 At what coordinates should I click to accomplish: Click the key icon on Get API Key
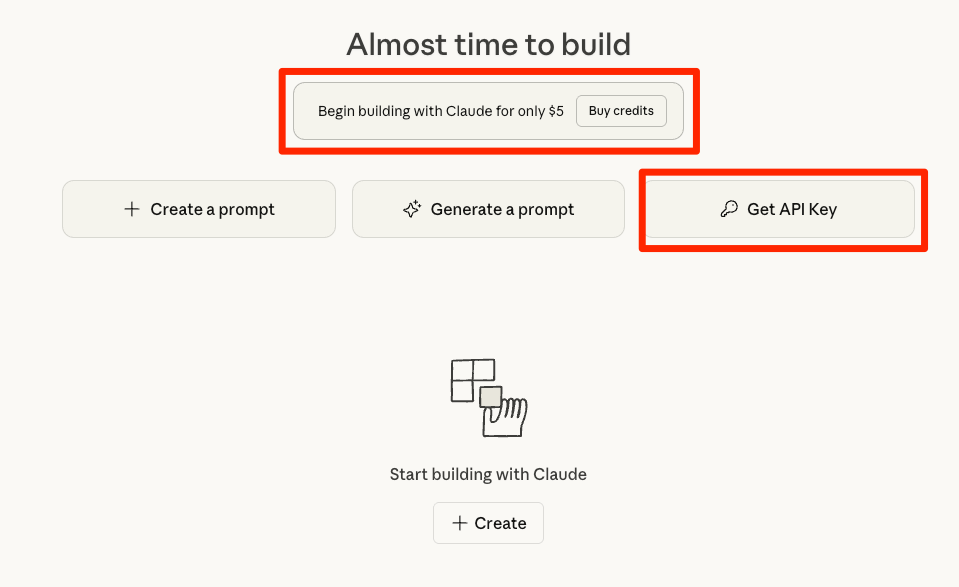pos(729,209)
